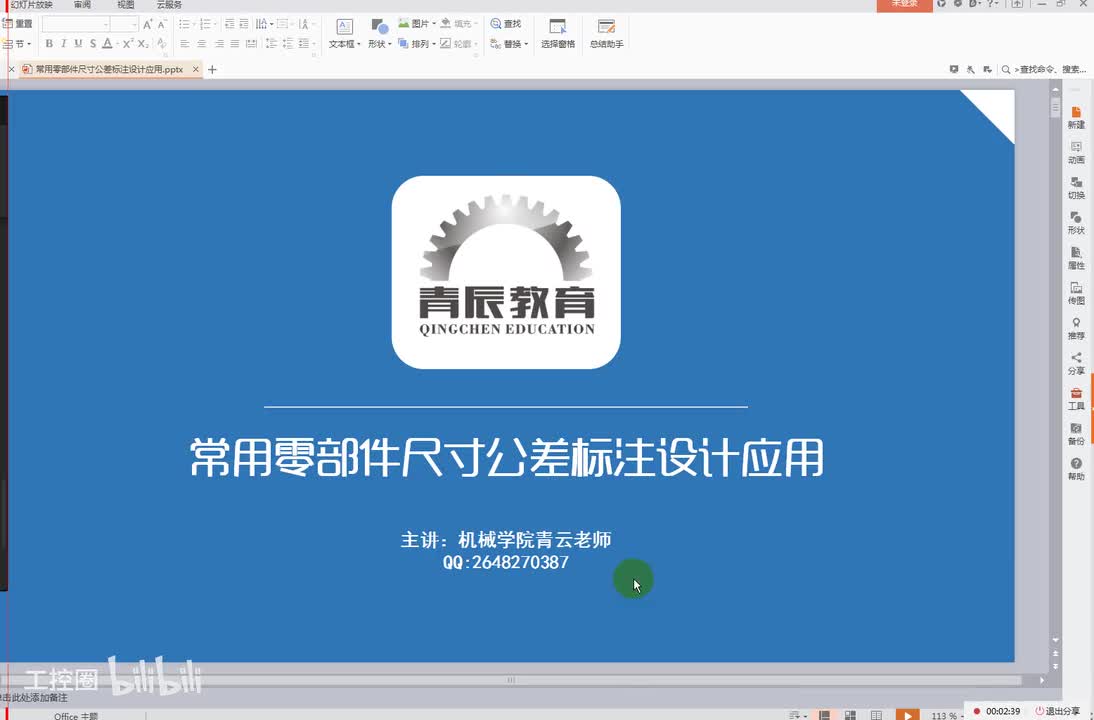
Task: Switch to Normal view in status bar
Action: tap(824, 715)
